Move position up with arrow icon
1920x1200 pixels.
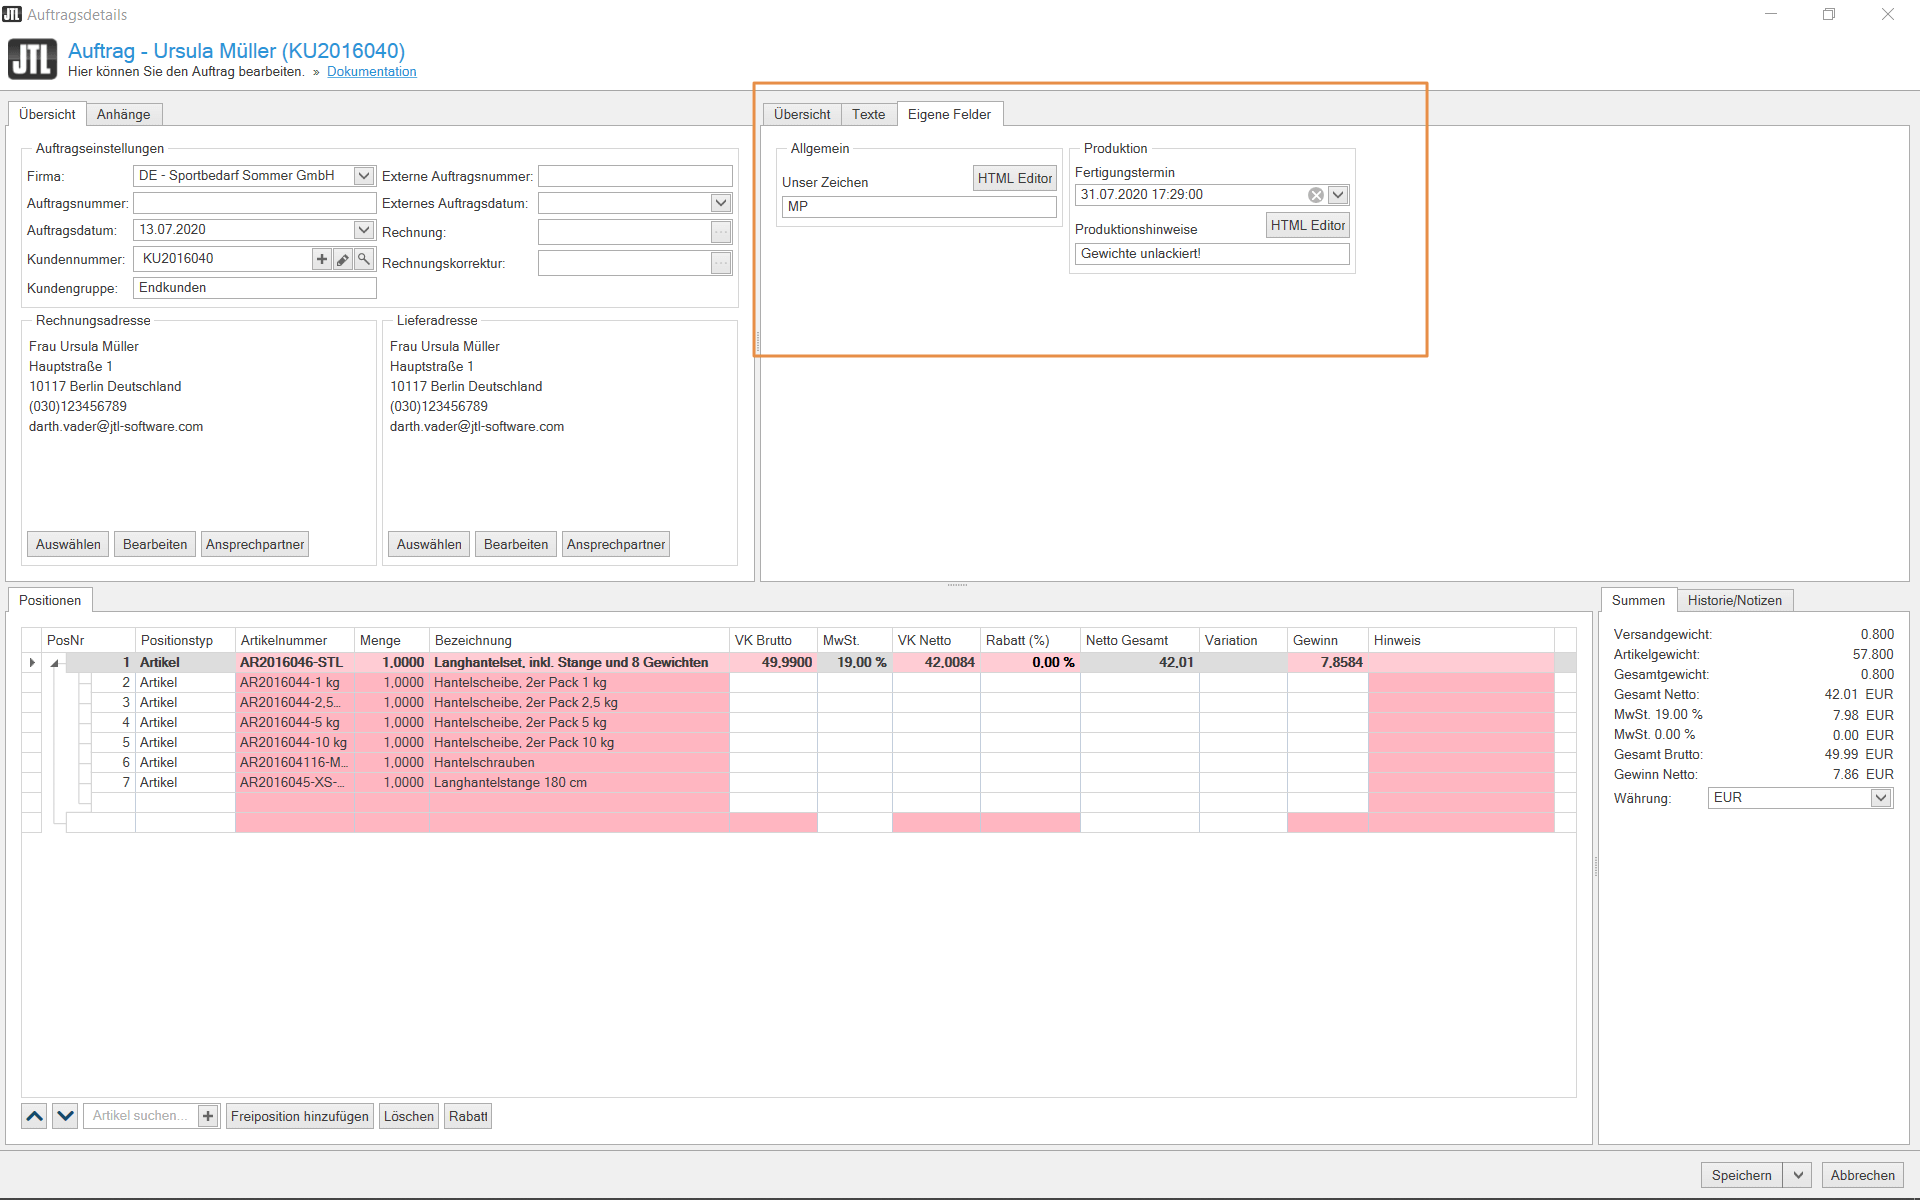click(x=34, y=1116)
